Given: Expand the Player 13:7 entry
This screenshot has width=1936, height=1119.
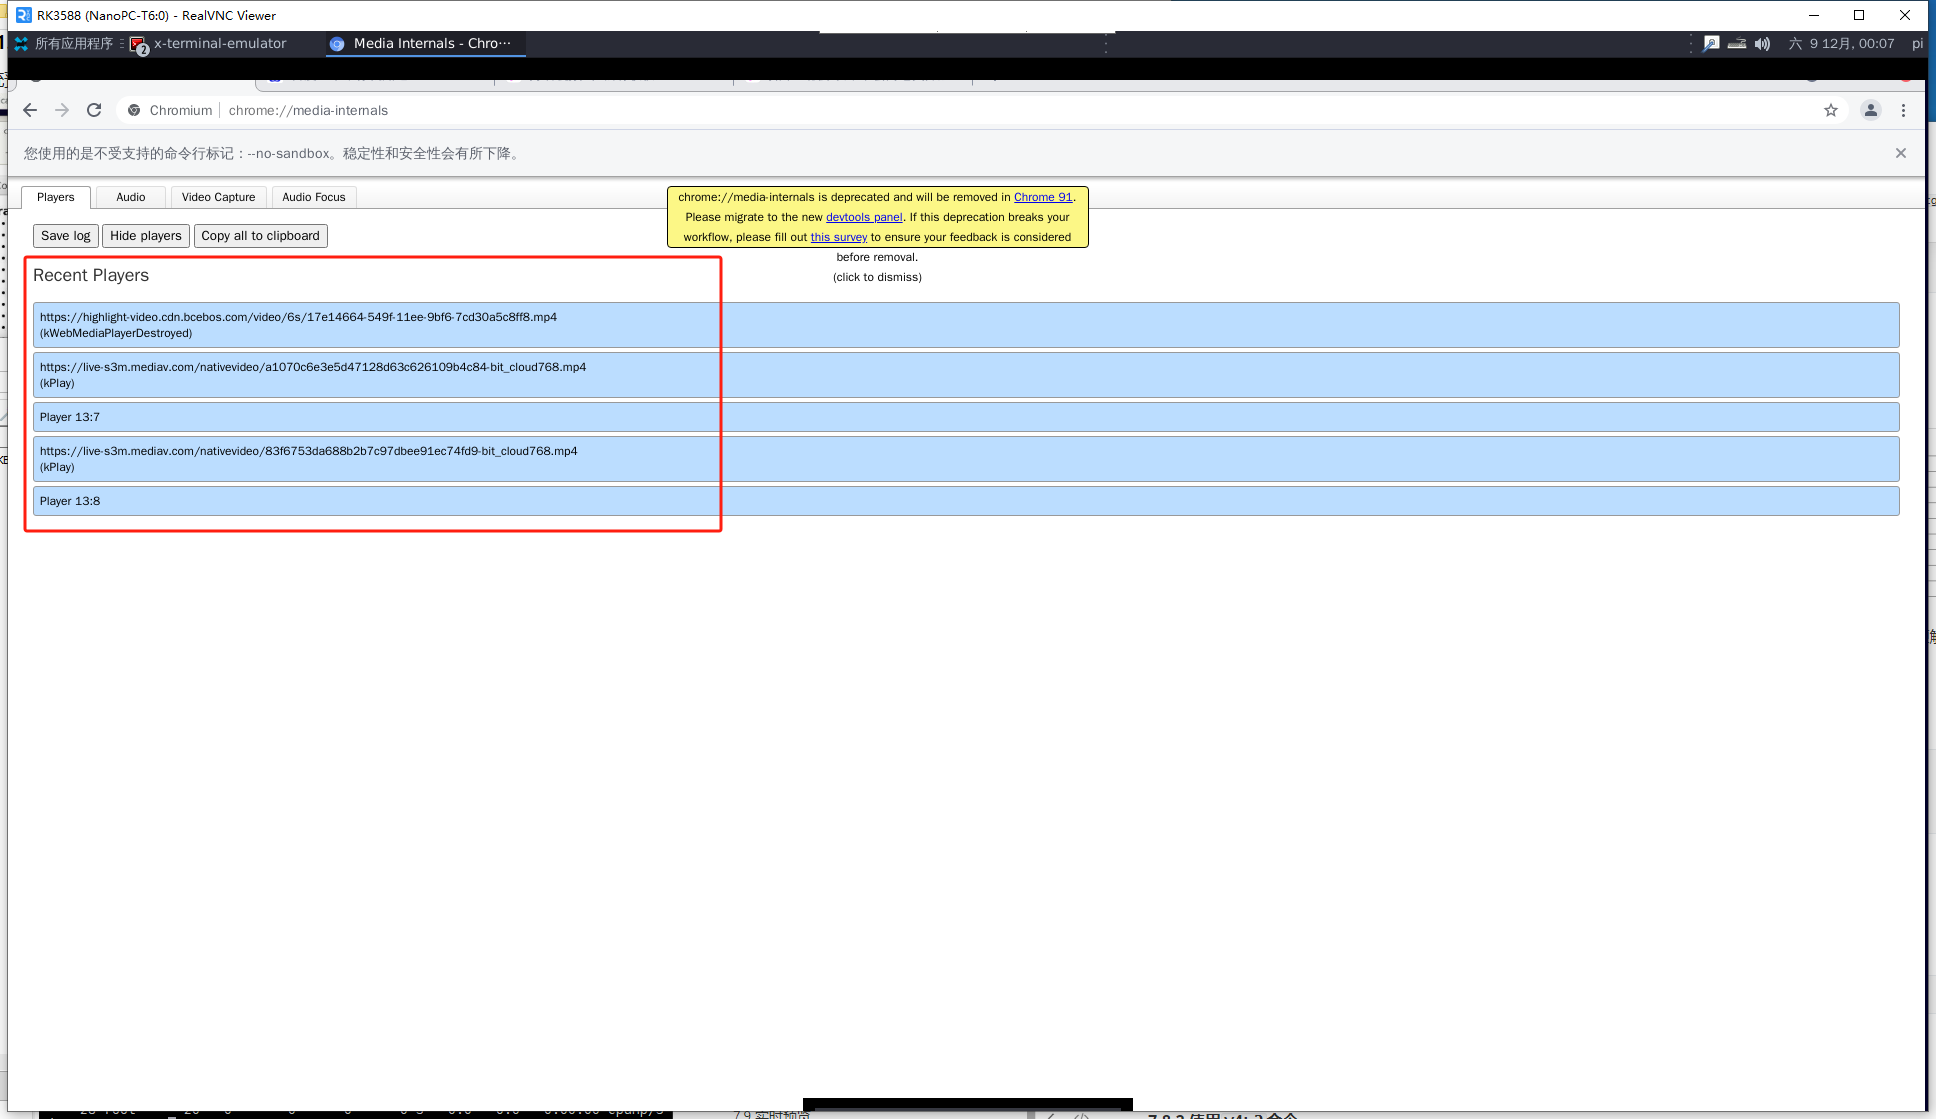Looking at the screenshot, I should click(x=70, y=417).
